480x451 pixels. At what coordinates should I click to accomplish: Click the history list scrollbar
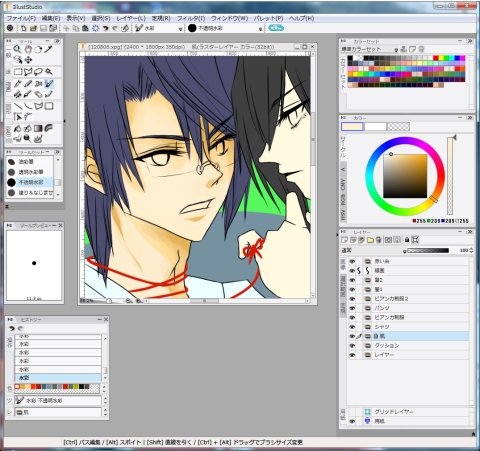(105, 358)
